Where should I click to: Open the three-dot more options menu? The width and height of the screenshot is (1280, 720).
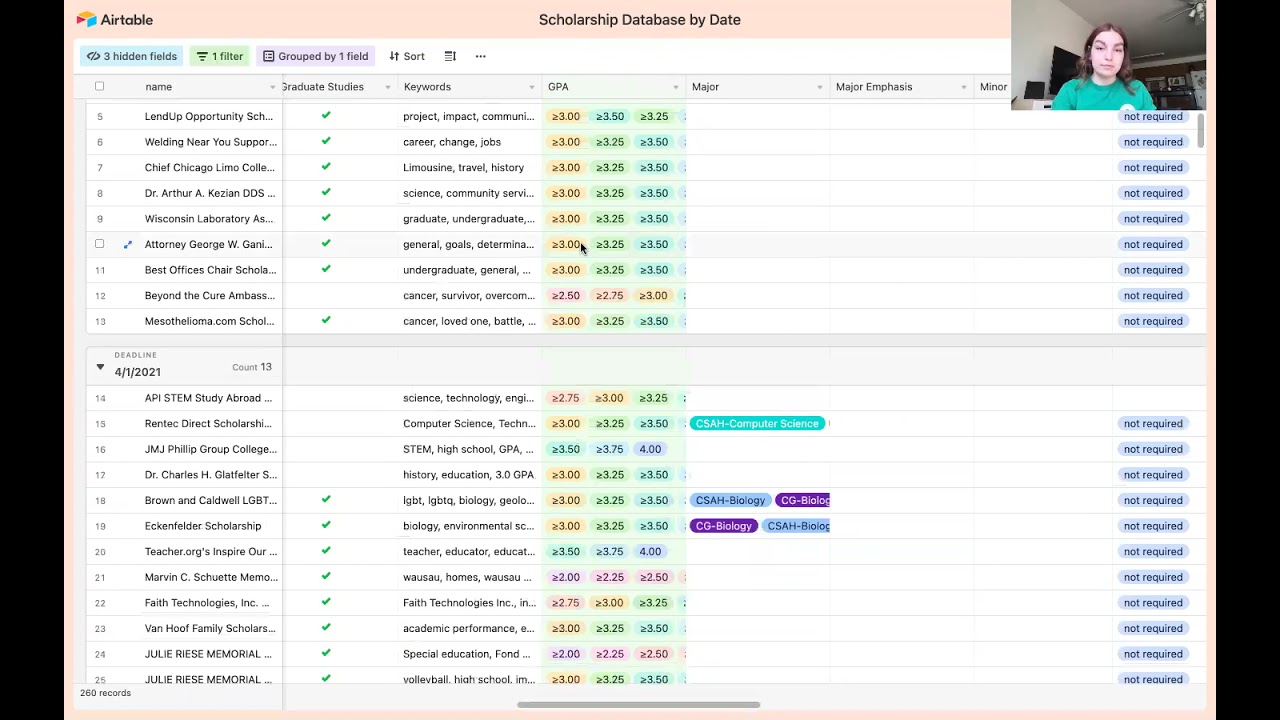480,56
